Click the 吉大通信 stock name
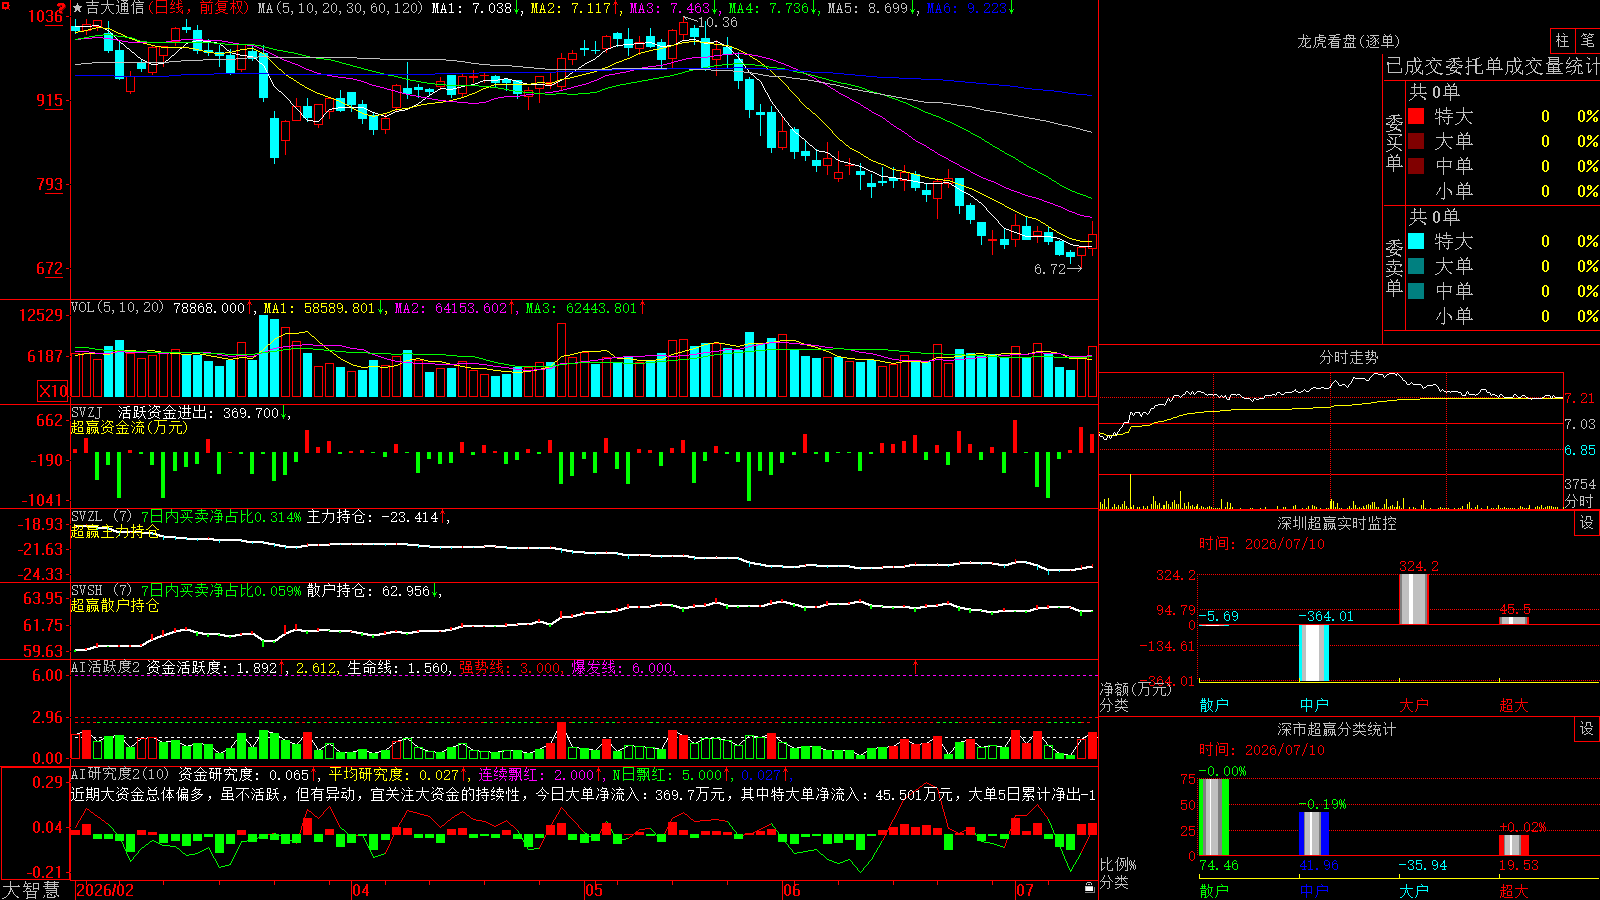 pyautogui.click(x=115, y=8)
